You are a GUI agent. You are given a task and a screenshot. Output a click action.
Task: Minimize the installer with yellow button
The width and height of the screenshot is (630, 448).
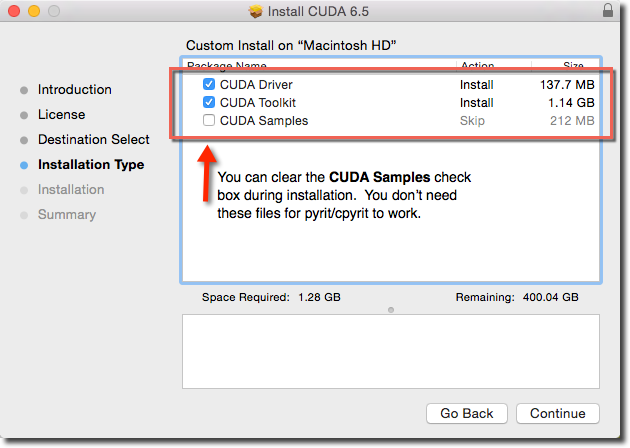tap(34, 11)
